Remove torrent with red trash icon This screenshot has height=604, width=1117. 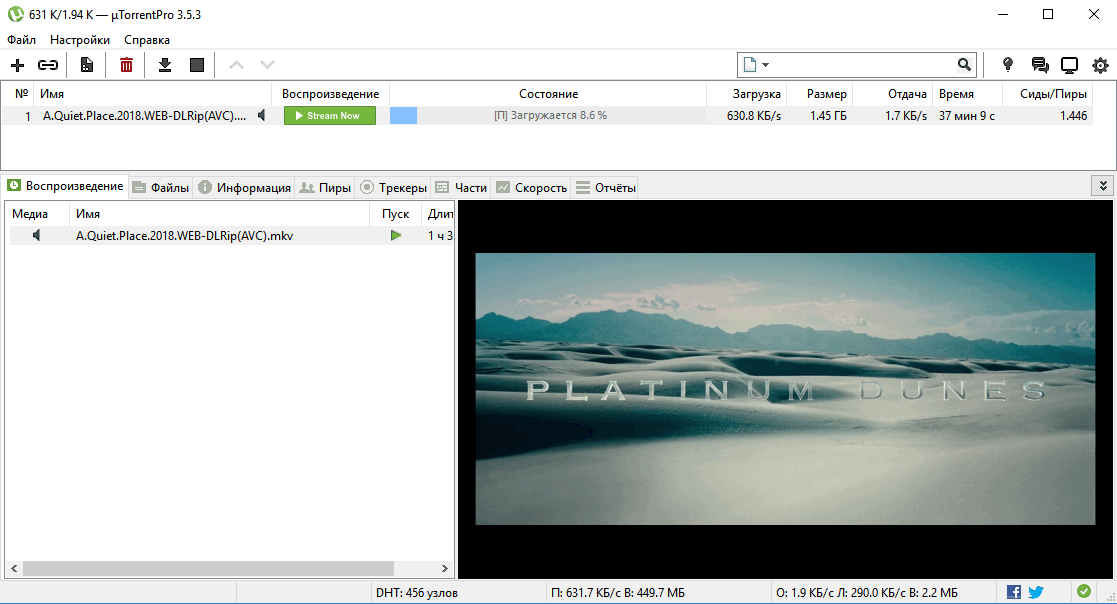(x=126, y=66)
